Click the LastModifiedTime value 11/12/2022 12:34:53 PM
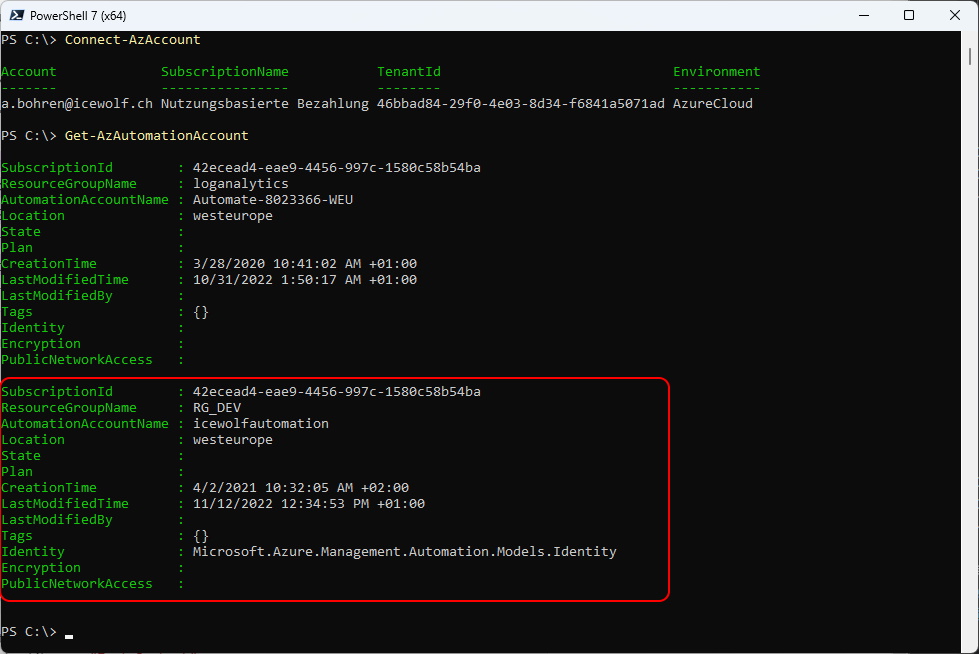Viewport: 979px width, 654px height. pyautogui.click(x=309, y=504)
